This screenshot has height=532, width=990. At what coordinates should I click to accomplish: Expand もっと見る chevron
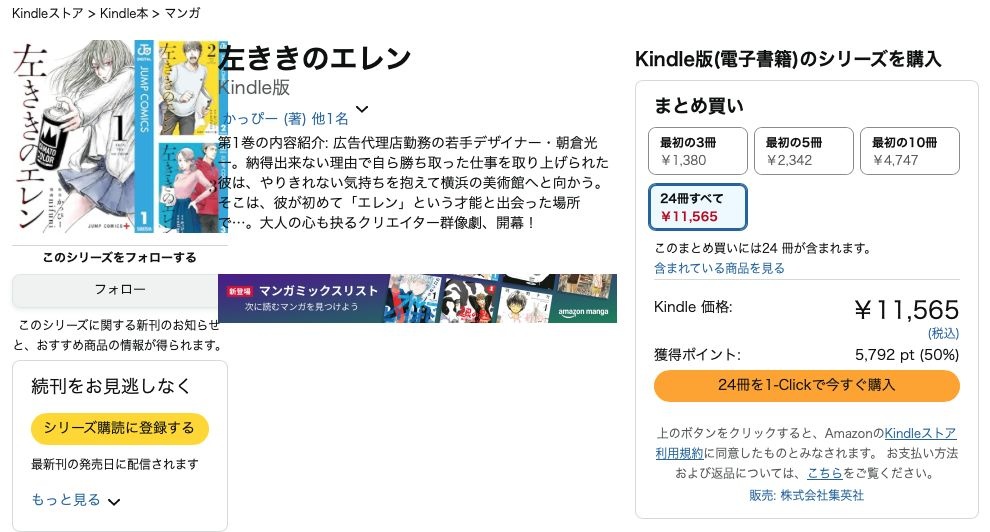(x=114, y=501)
